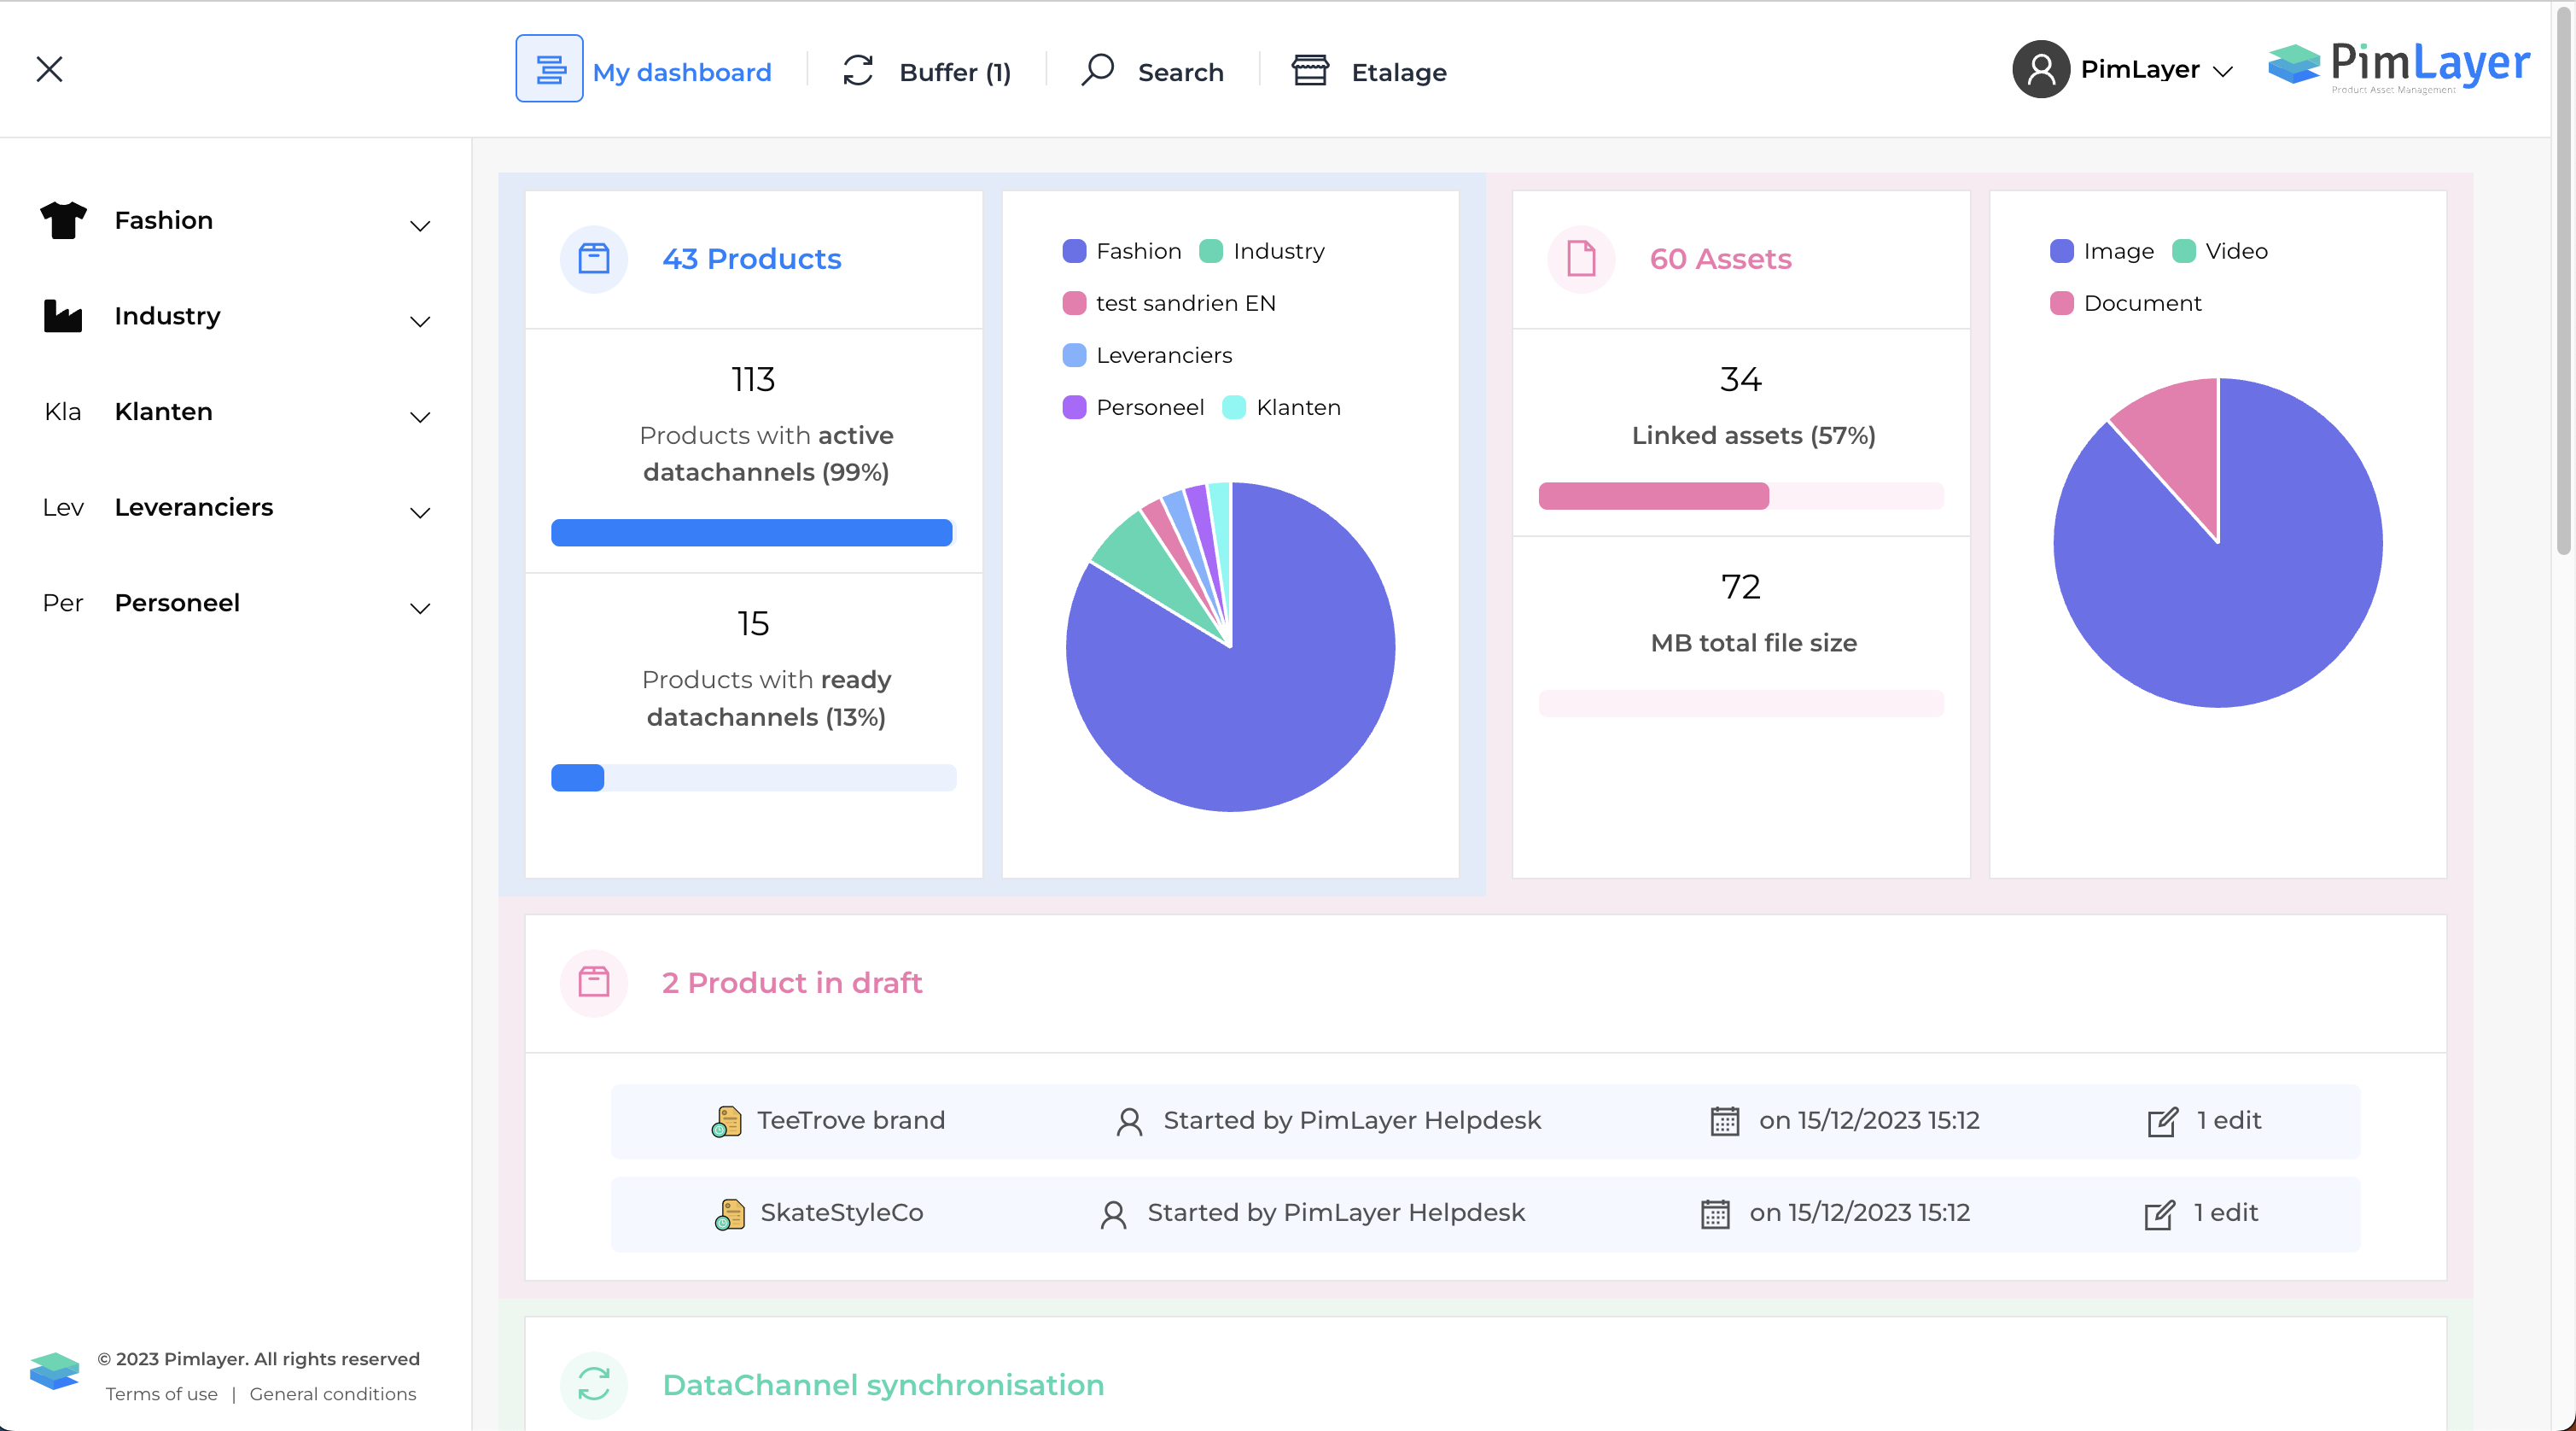Screen dimensions: 2576x1431
Task: Toggle the Document legend entry in assets chart
Action: click(x=2125, y=303)
